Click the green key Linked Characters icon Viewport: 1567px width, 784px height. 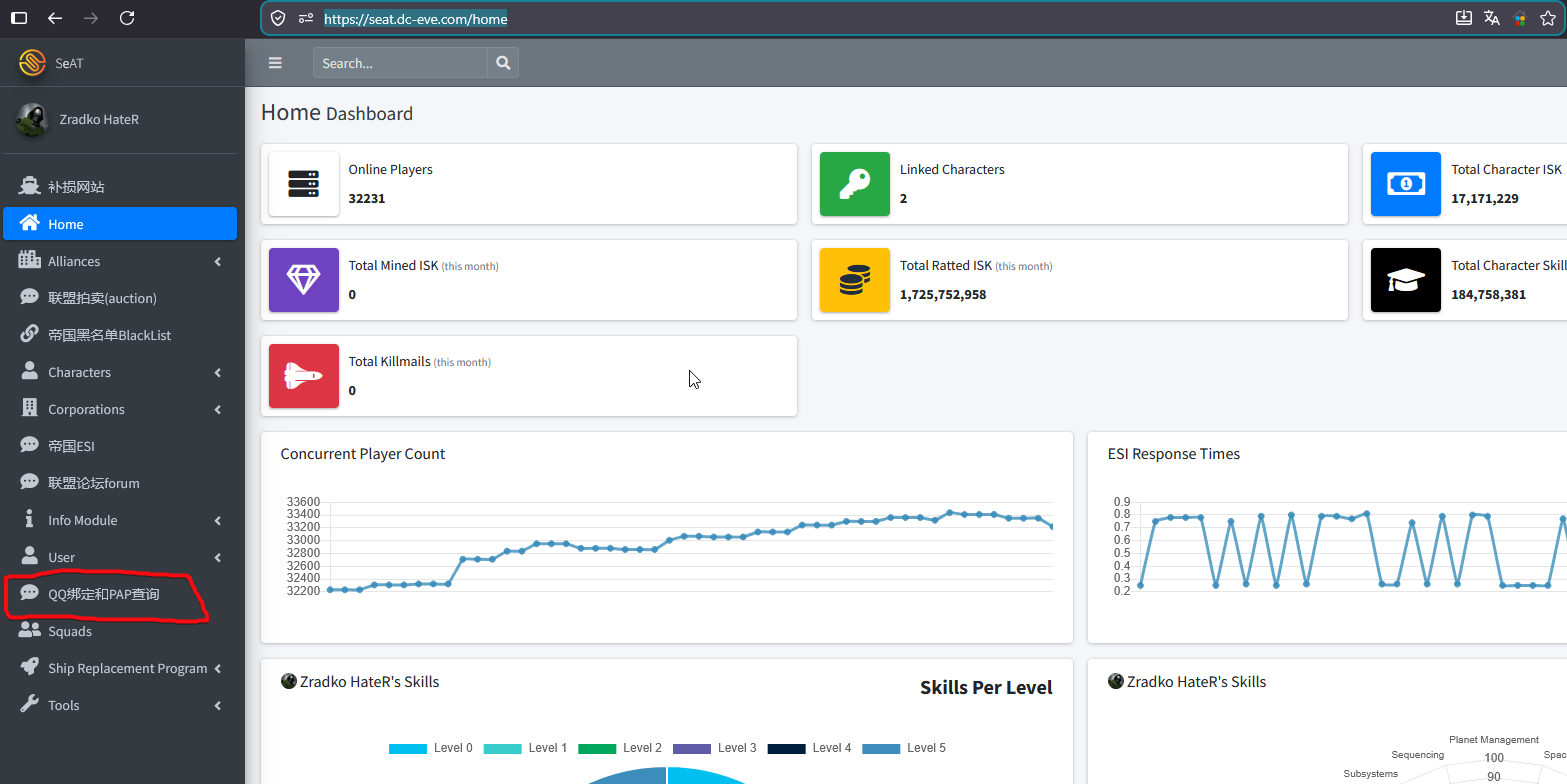[855, 184]
